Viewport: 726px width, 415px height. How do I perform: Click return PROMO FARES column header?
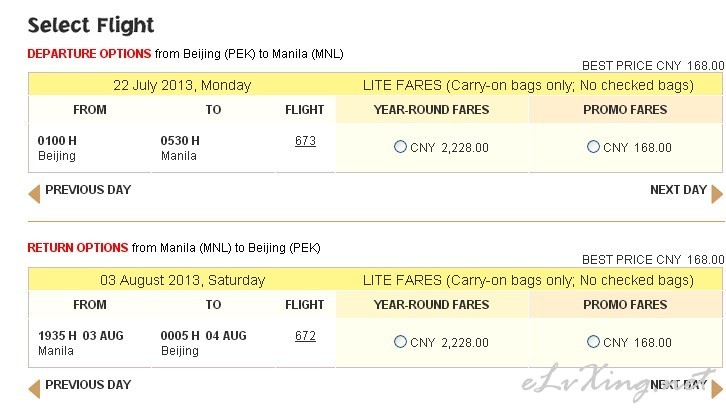[625, 305]
